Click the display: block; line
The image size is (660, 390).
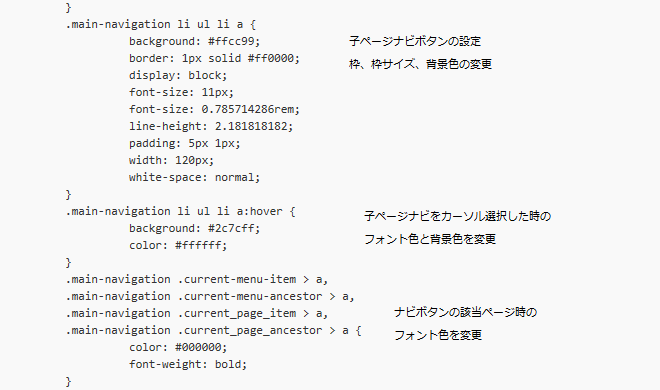tap(178, 75)
